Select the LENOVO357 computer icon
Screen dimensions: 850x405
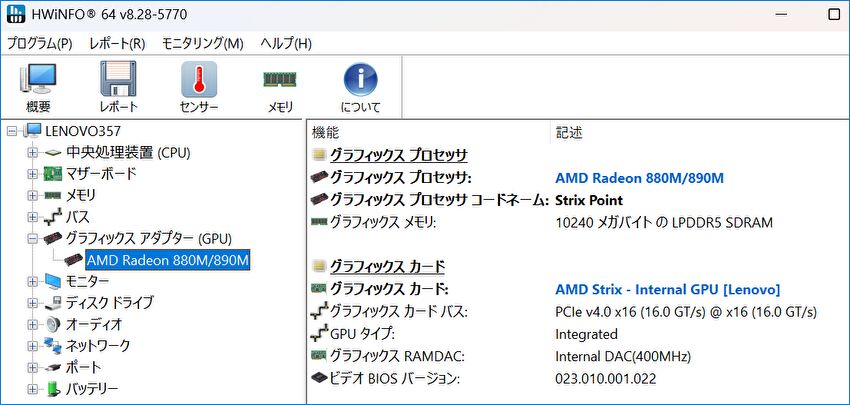pos(32,131)
